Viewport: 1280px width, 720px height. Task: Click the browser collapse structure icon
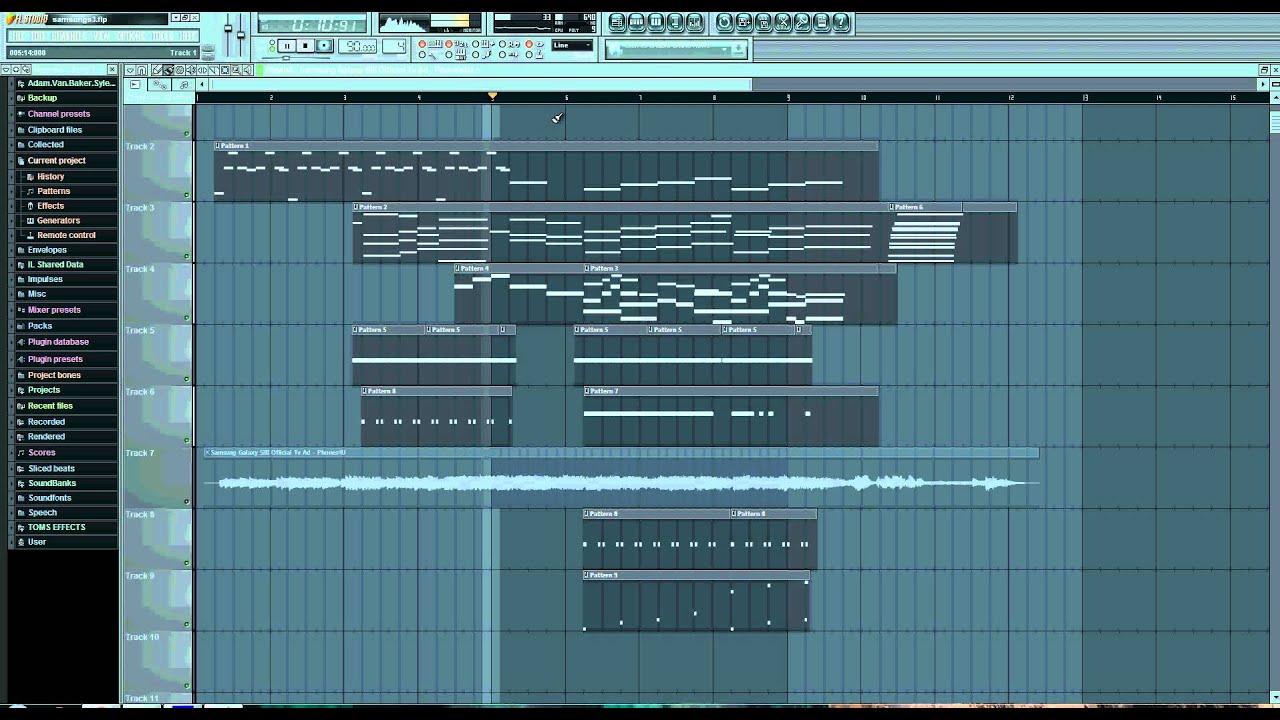pos(16,70)
